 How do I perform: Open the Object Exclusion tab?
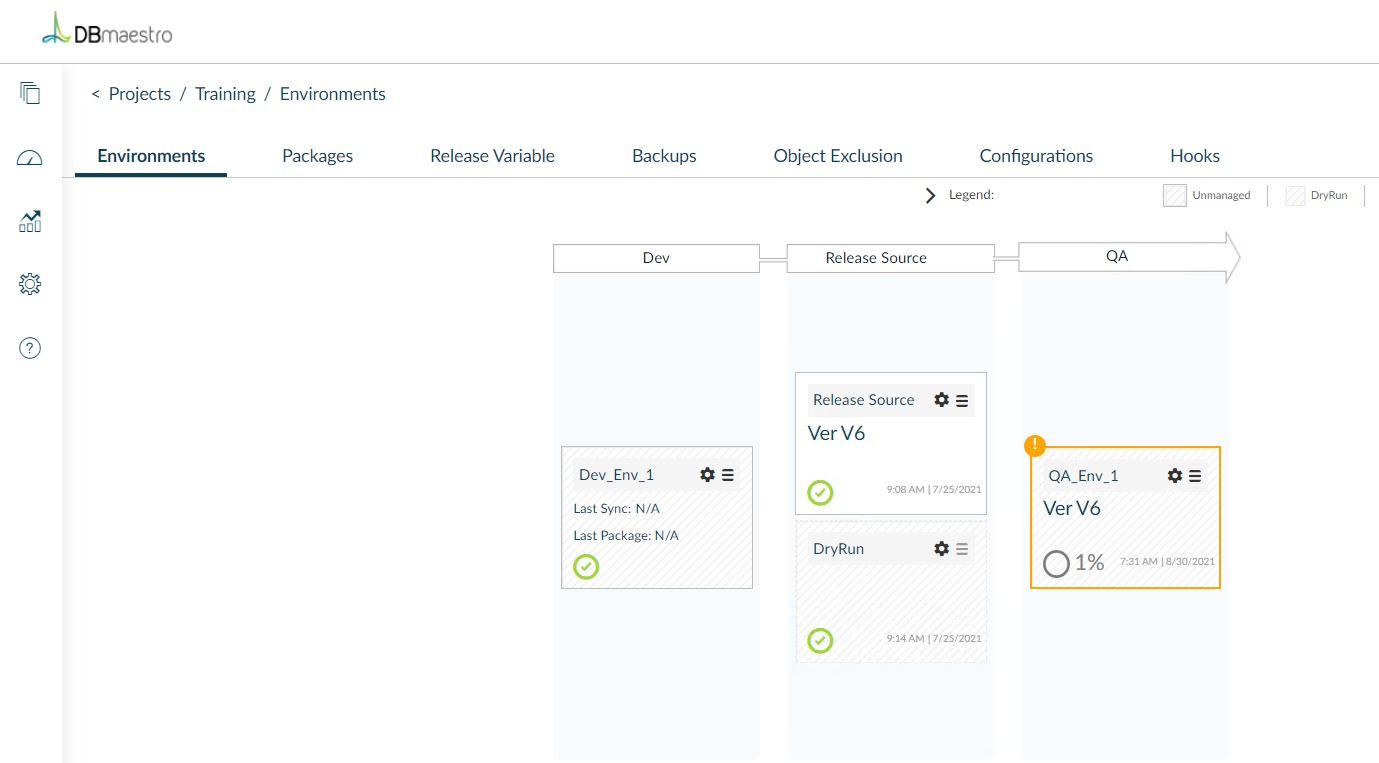pos(838,155)
